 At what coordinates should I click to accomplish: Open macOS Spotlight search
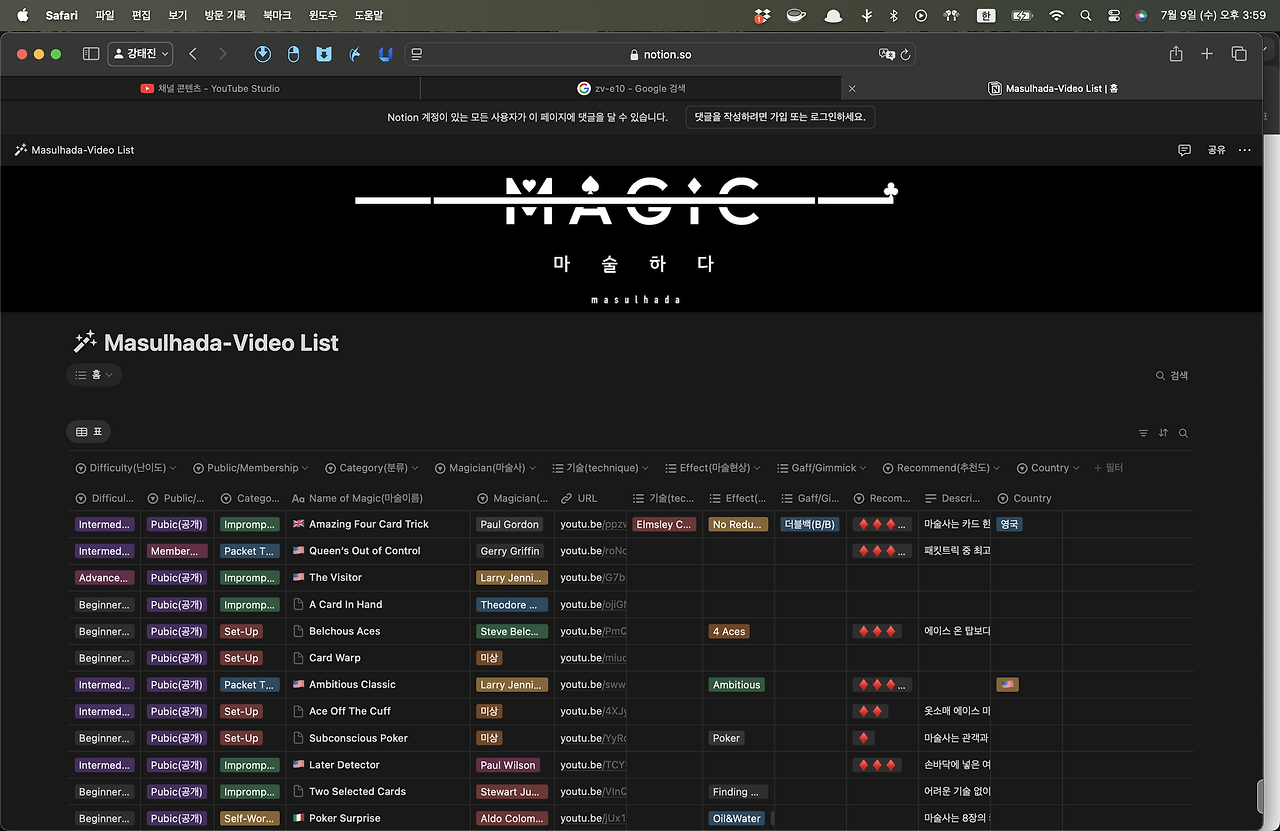pos(1085,15)
